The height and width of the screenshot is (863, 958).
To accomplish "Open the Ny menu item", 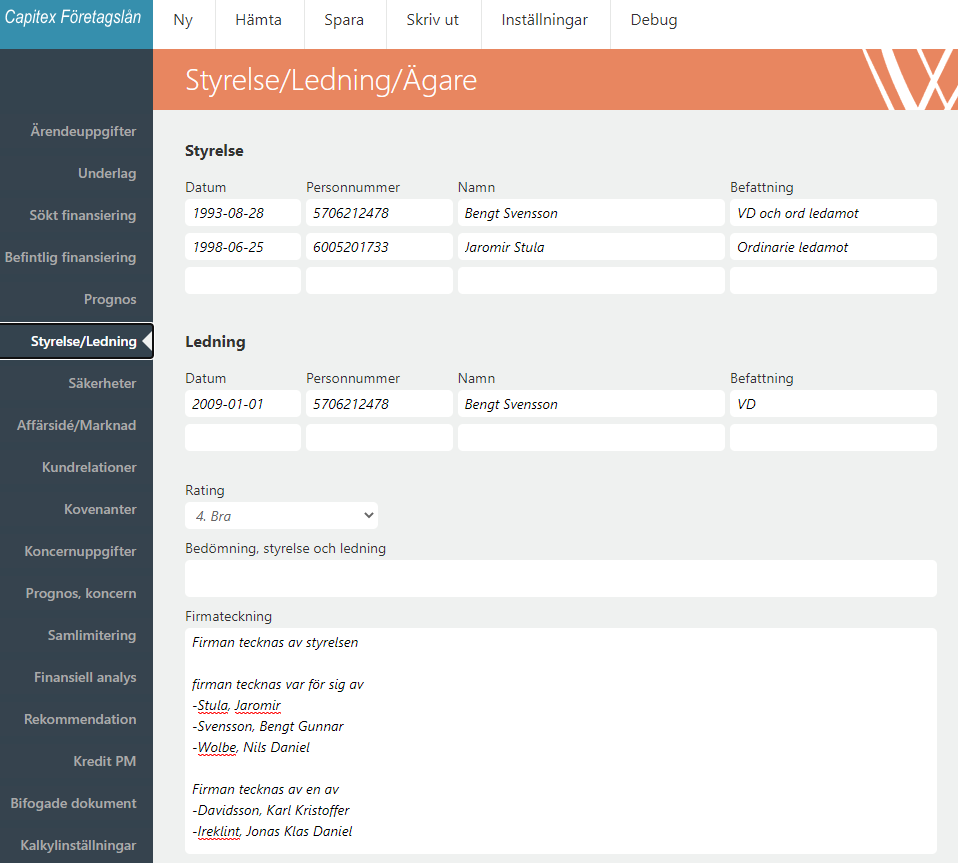I will [183, 20].
